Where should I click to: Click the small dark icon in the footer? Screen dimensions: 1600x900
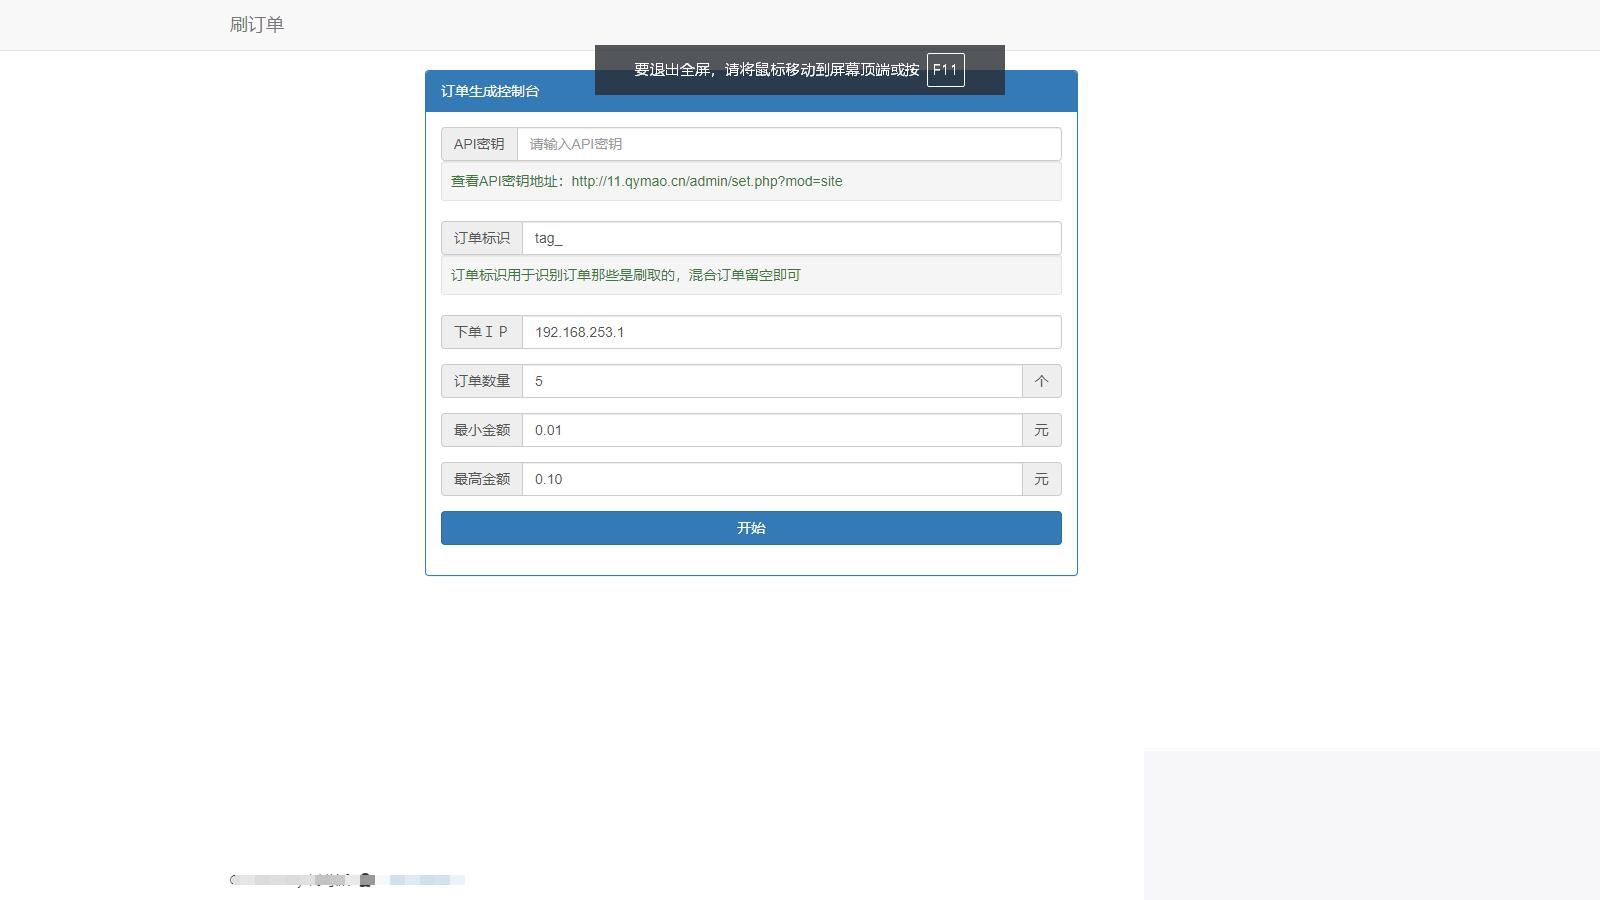(369, 881)
